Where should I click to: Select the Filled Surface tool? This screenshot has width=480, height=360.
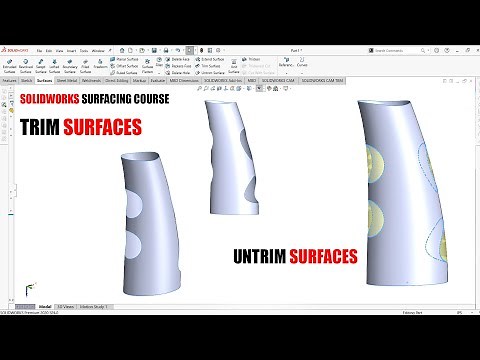point(85,66)
